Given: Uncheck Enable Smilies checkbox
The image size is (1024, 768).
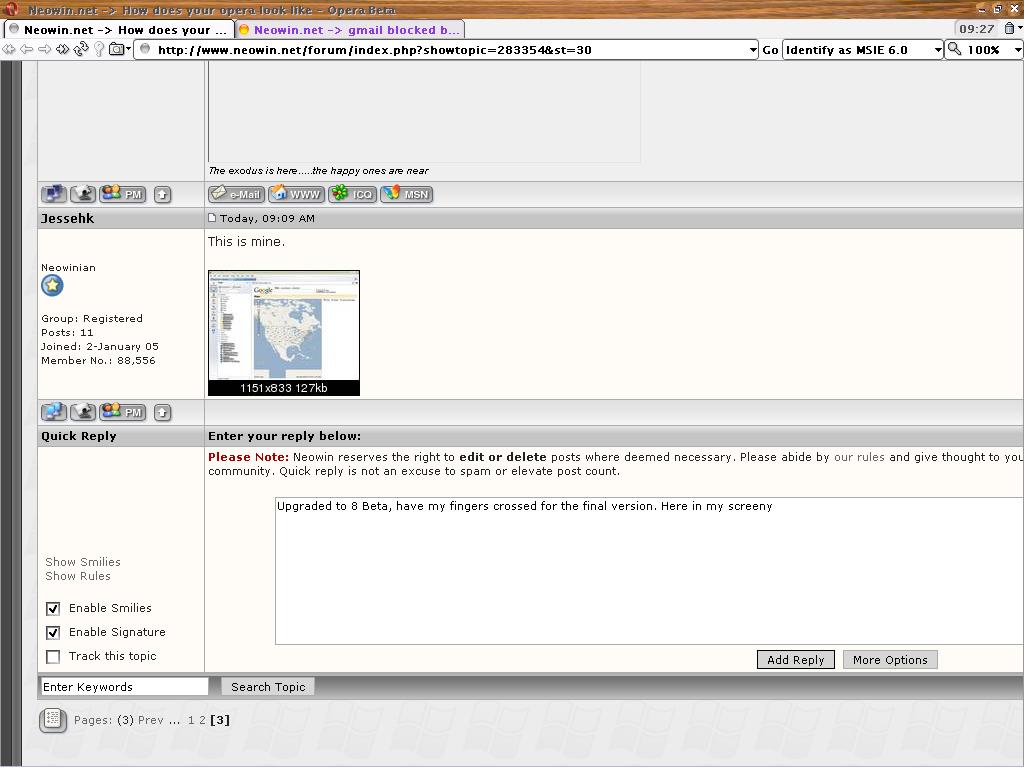Looking at the screenshot, I should click(x=53, y=609).
